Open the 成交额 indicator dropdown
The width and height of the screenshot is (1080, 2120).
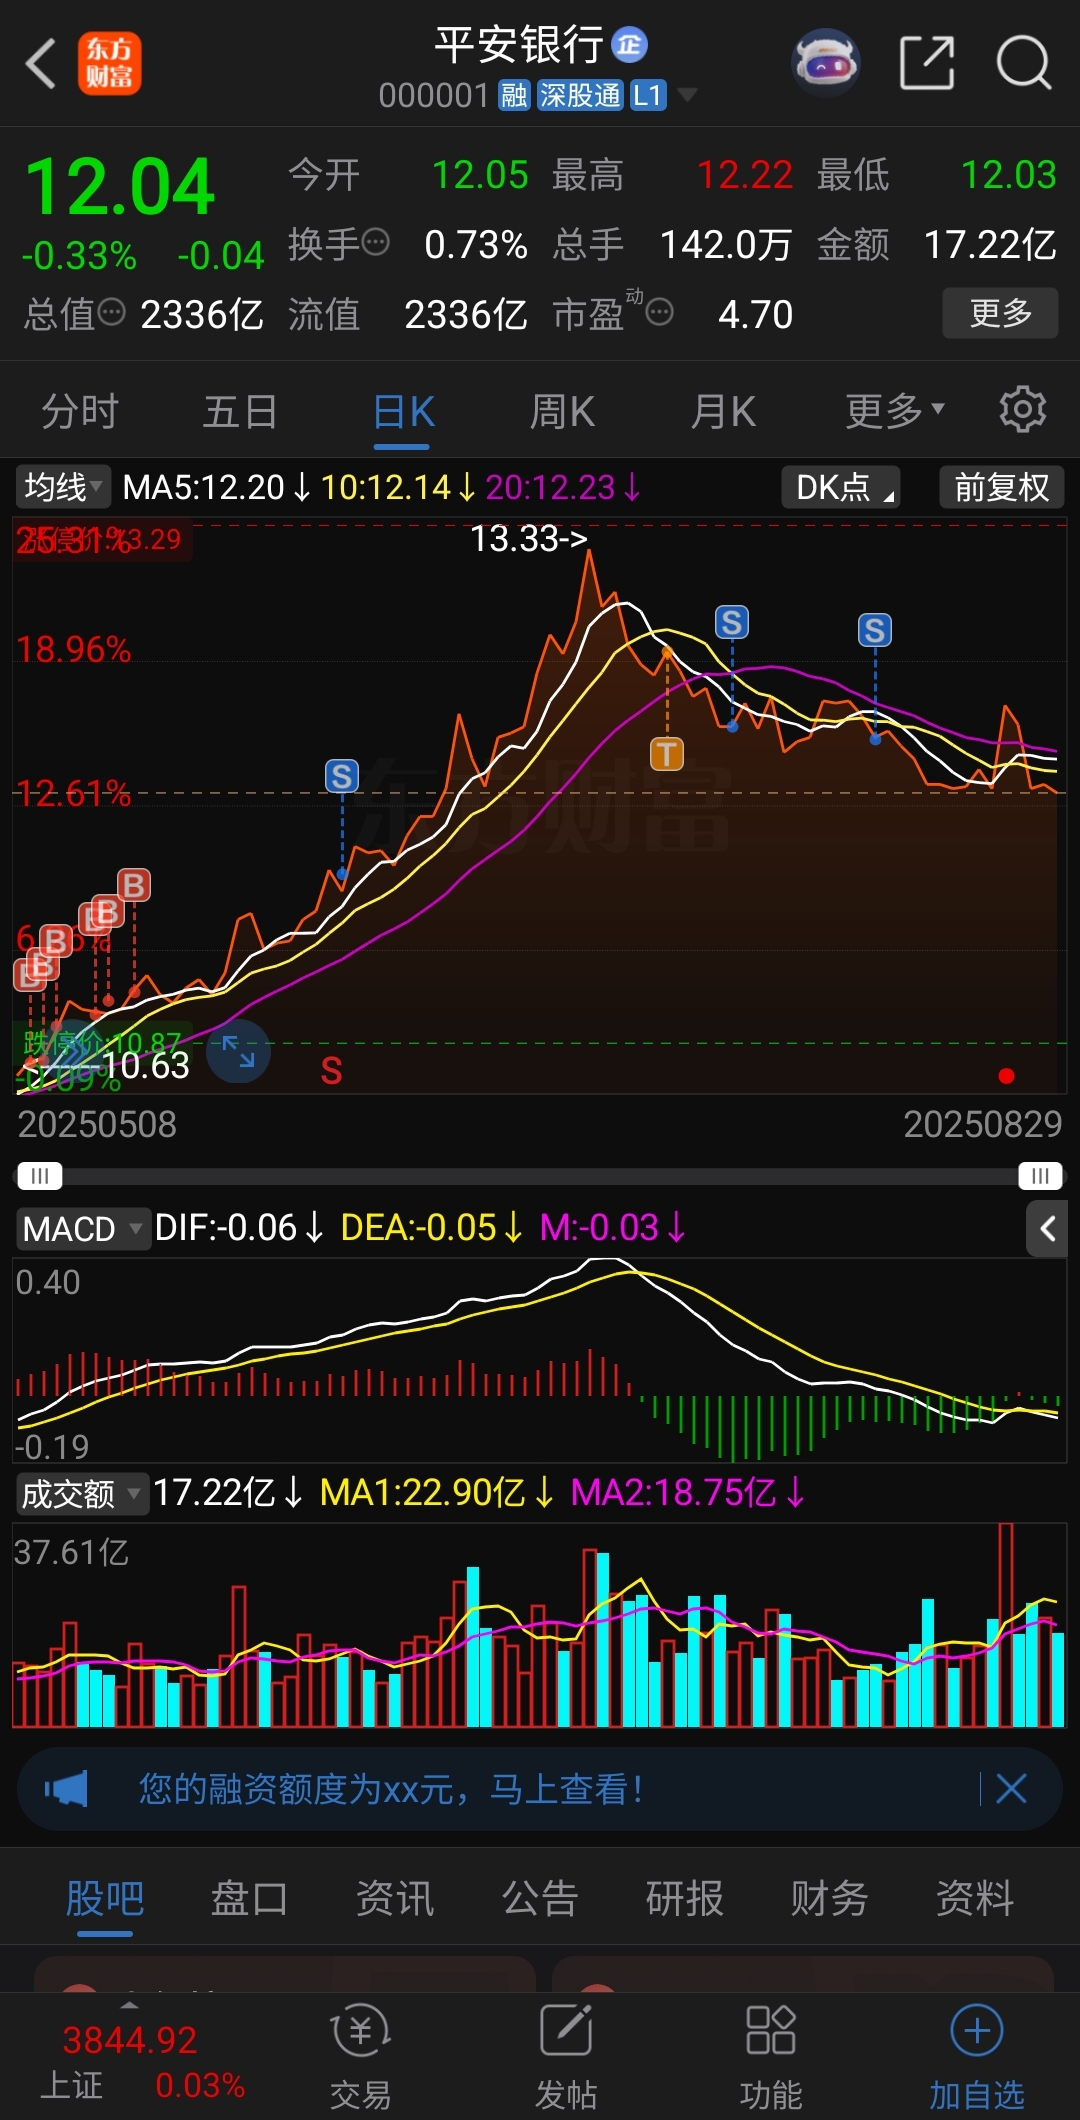coord(82,1494)
